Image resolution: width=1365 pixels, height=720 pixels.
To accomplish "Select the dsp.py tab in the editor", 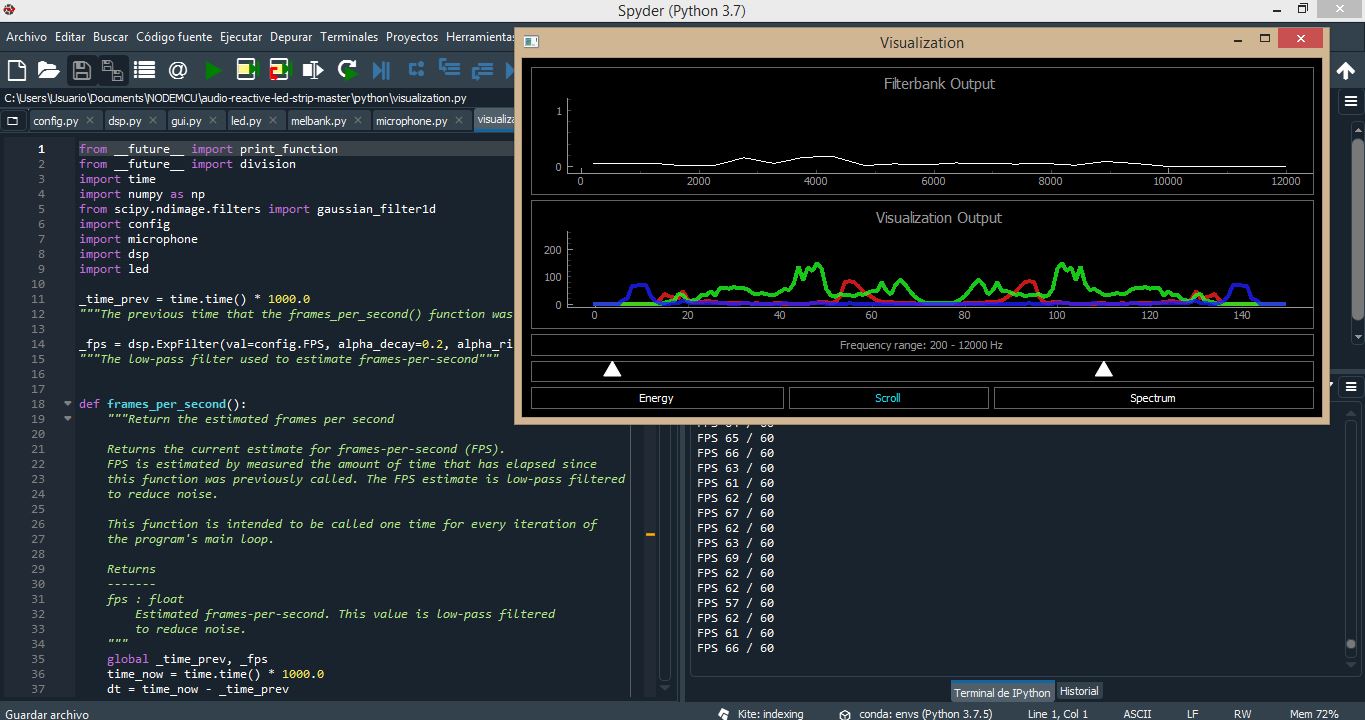I will click(125, 119).
